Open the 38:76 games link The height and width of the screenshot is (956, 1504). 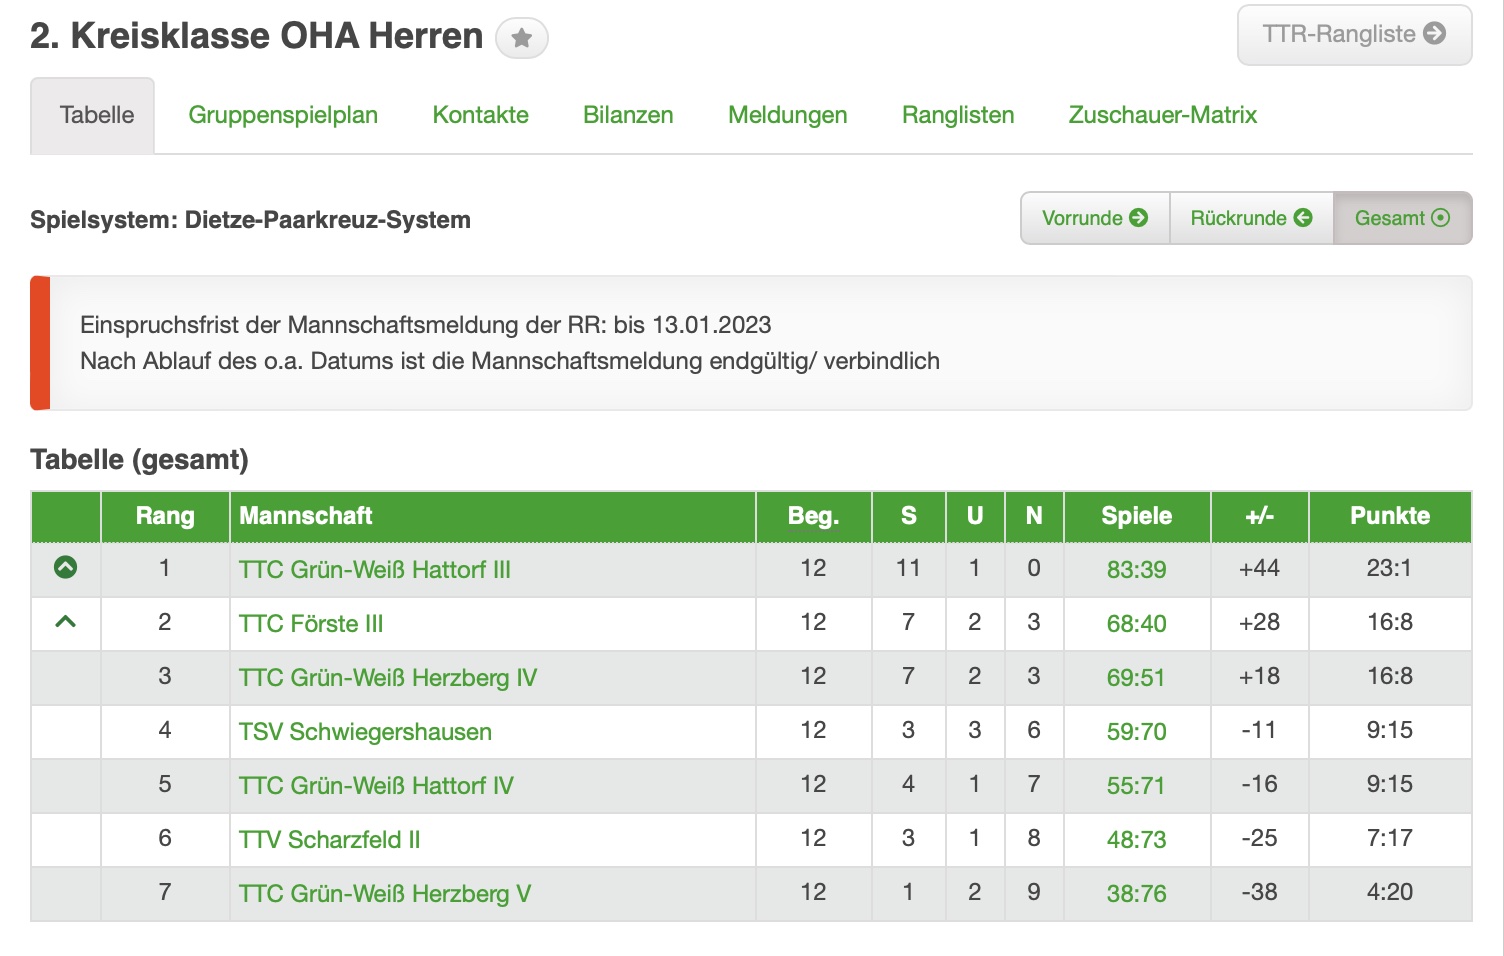(1136, 894)
